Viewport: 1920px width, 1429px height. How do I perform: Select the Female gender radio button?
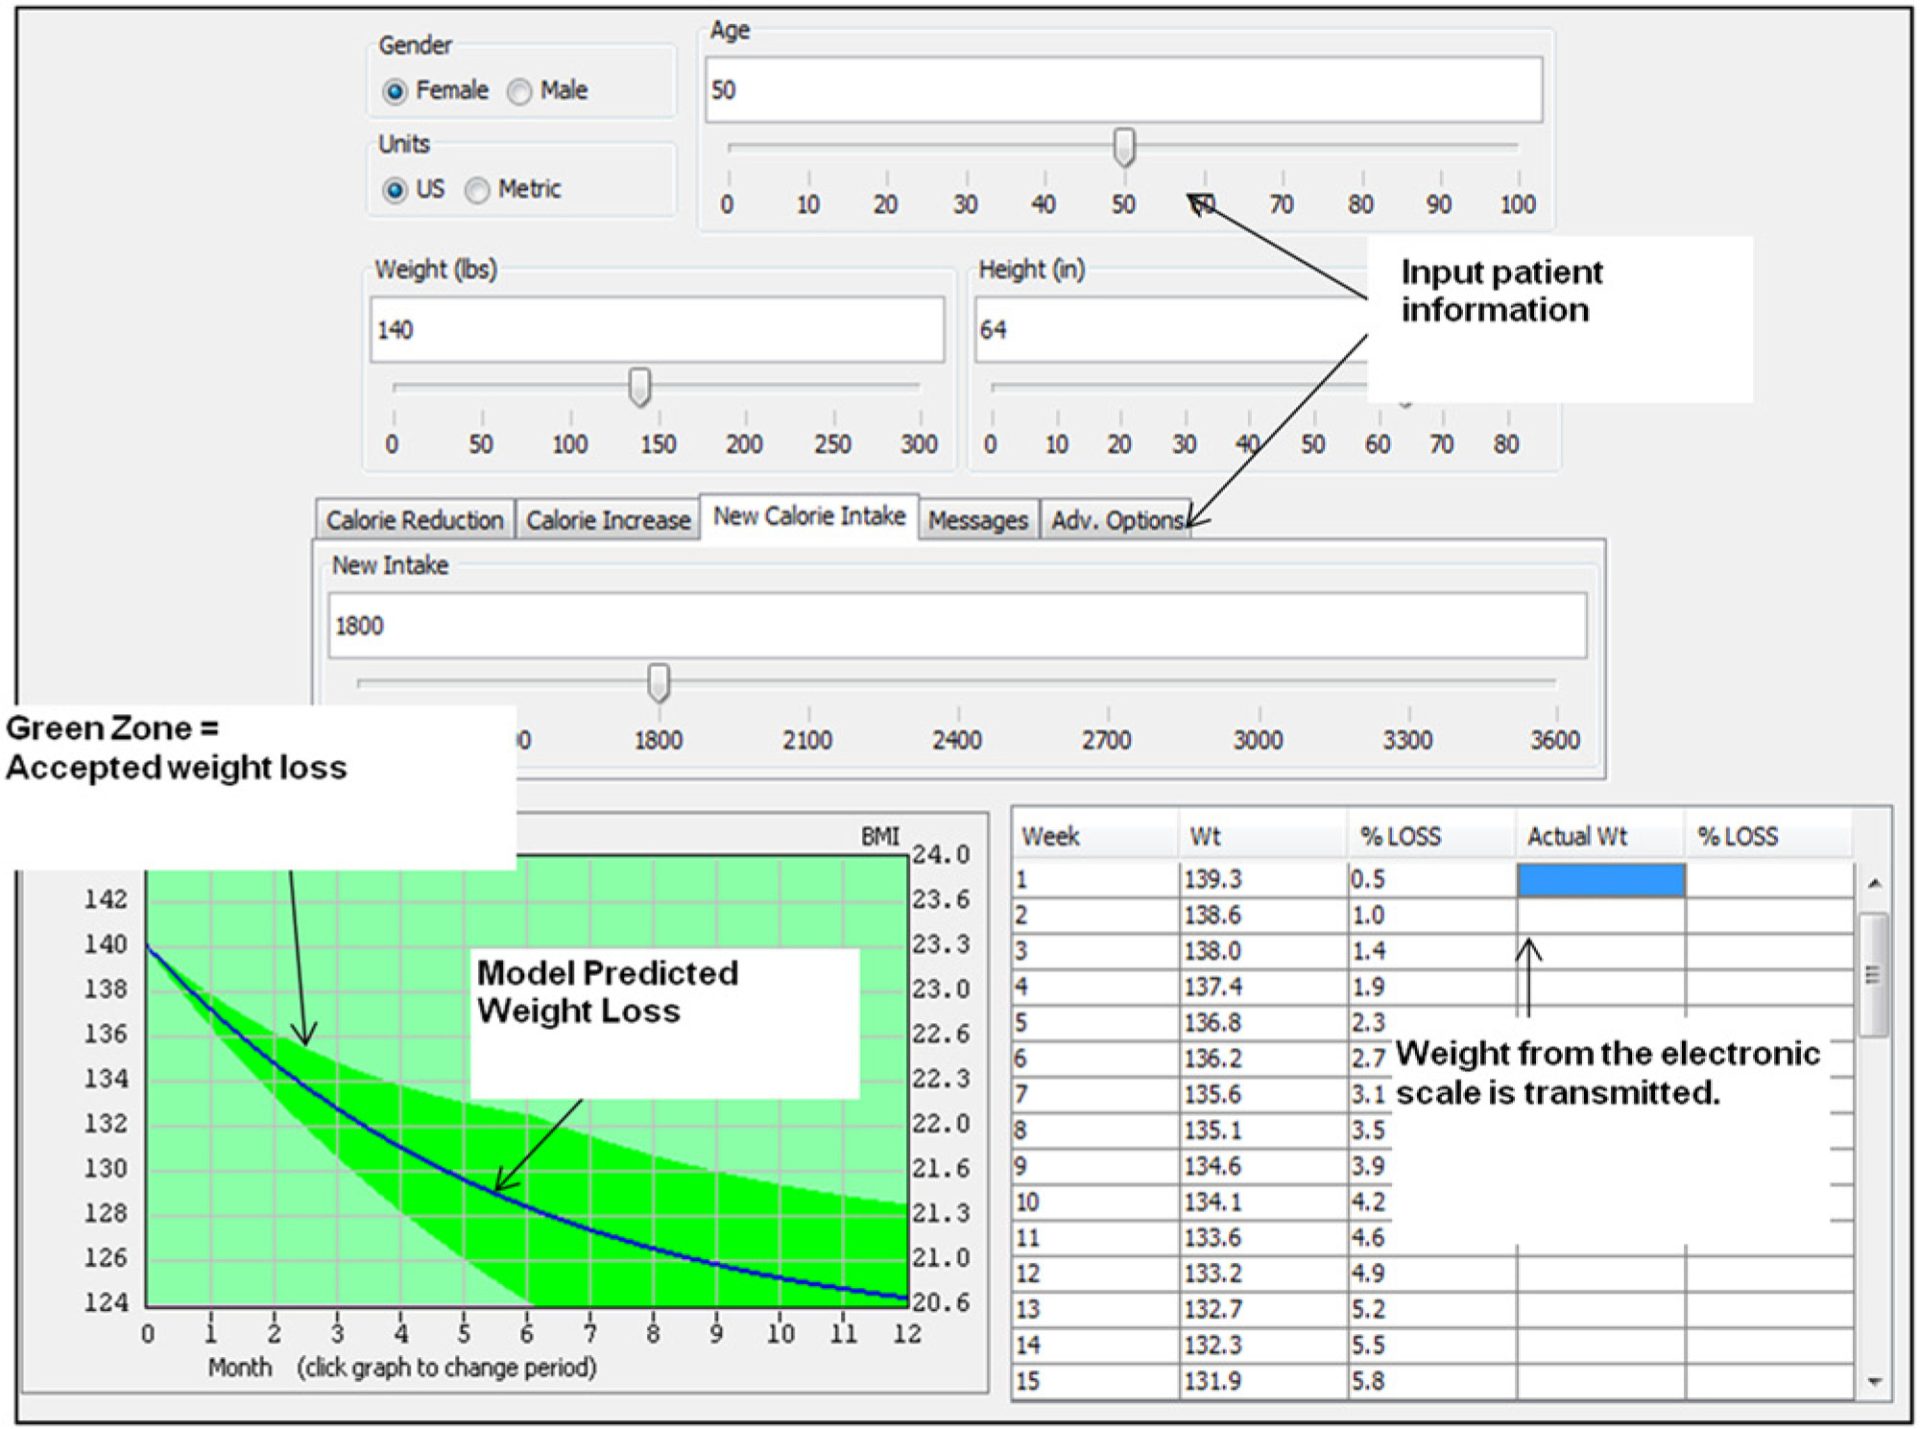(x=395, y=92)
